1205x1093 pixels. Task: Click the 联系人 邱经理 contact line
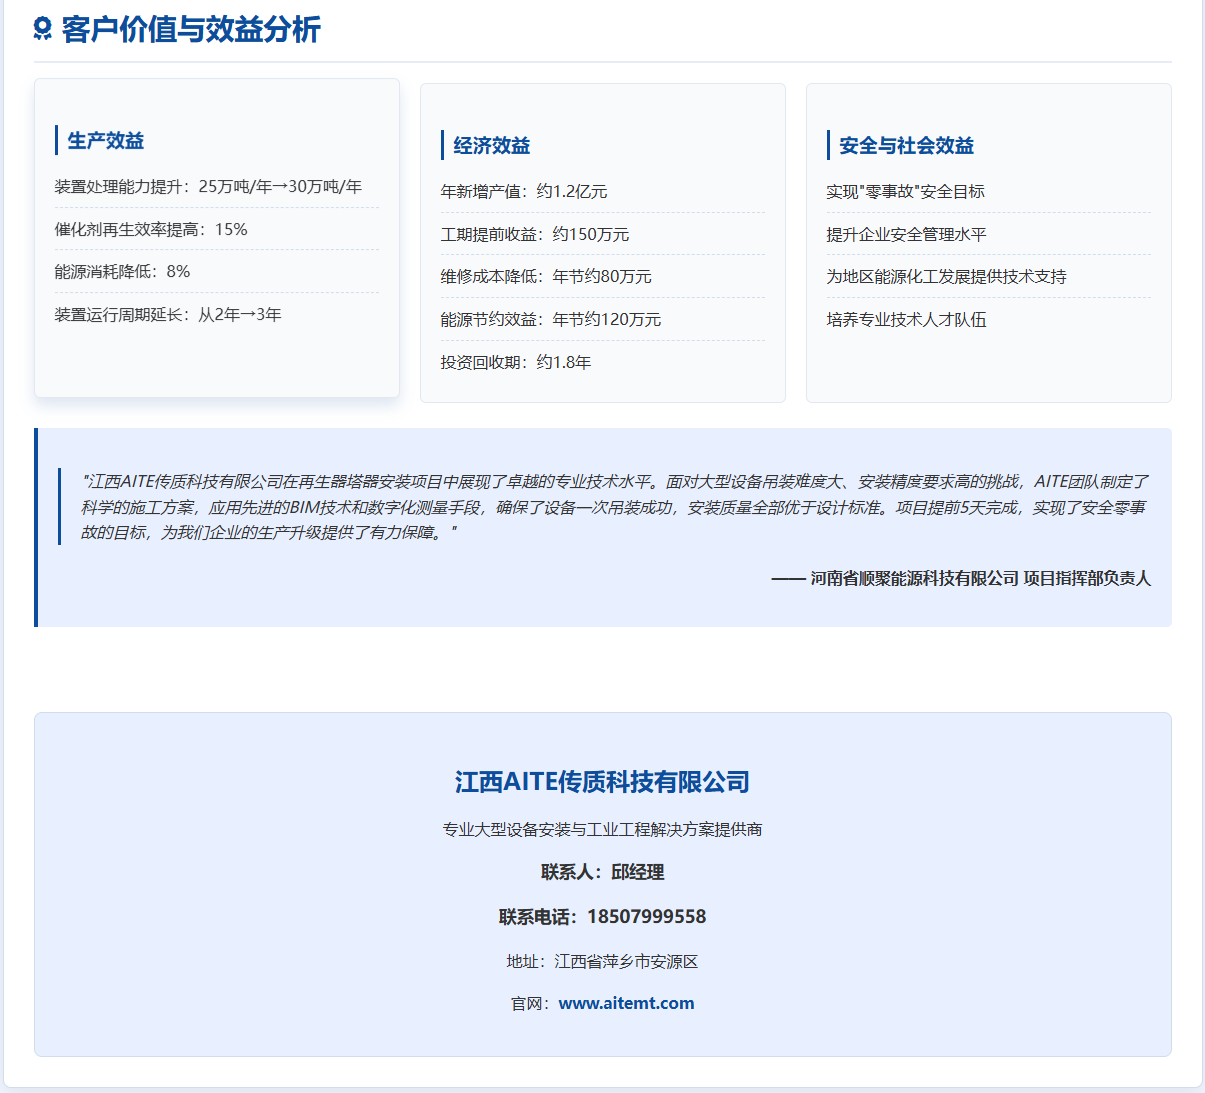tap(602, 873)
